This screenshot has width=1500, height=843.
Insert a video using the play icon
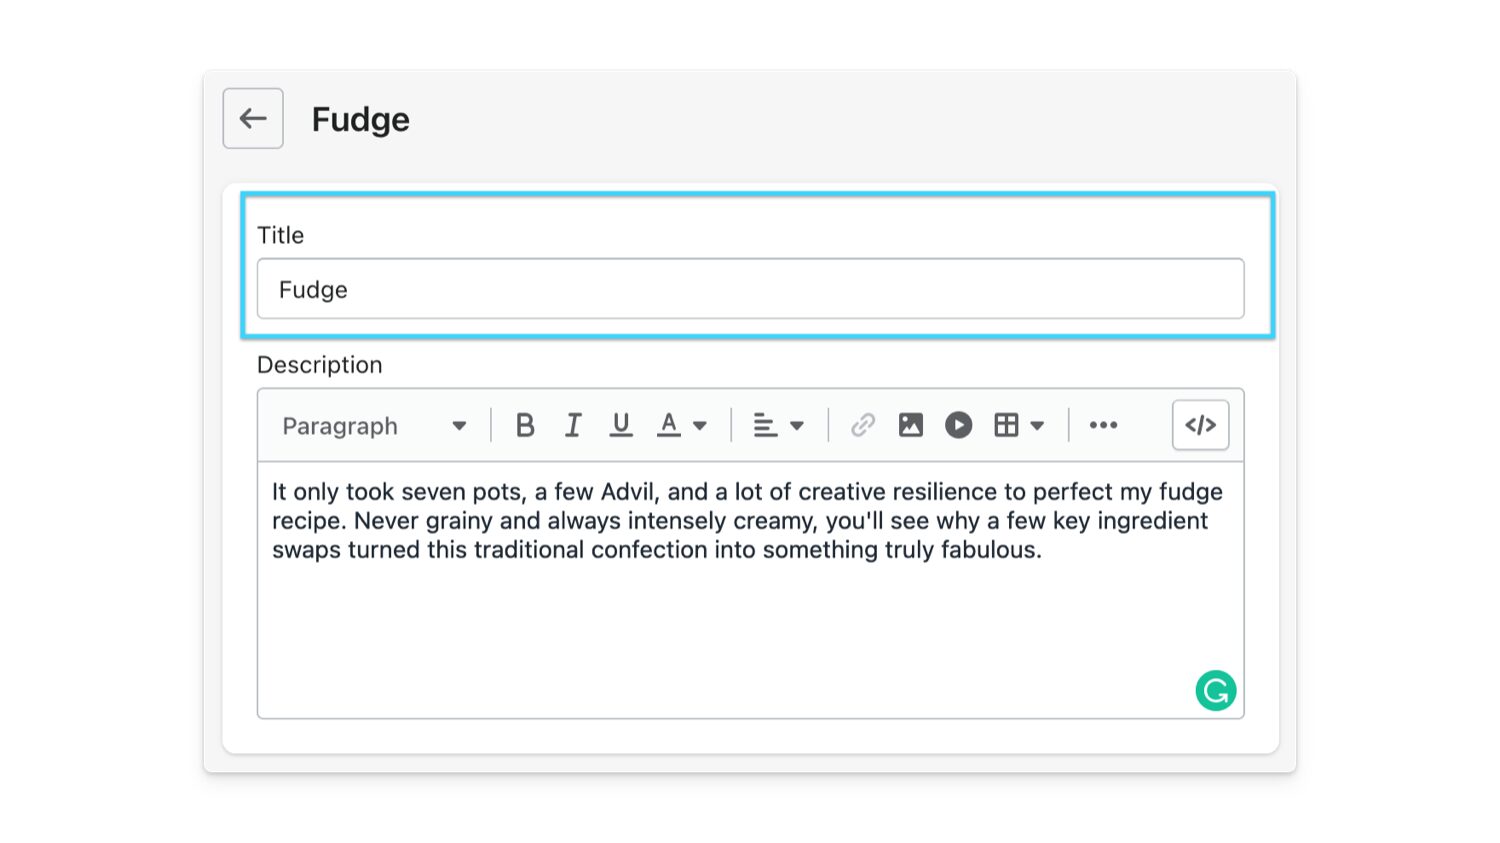(959, 425)
